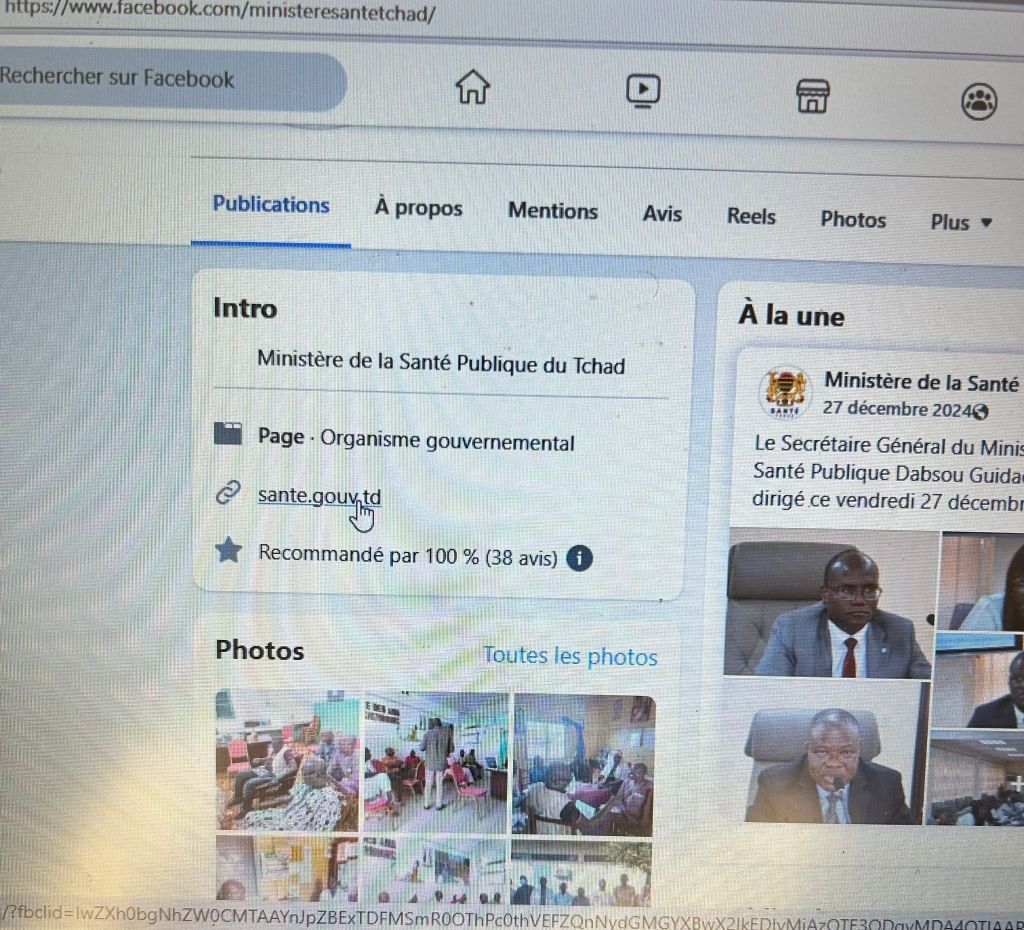Click the globe audience icon beside post date
This screenshot has height=930, width=1024.
point(980,411)
